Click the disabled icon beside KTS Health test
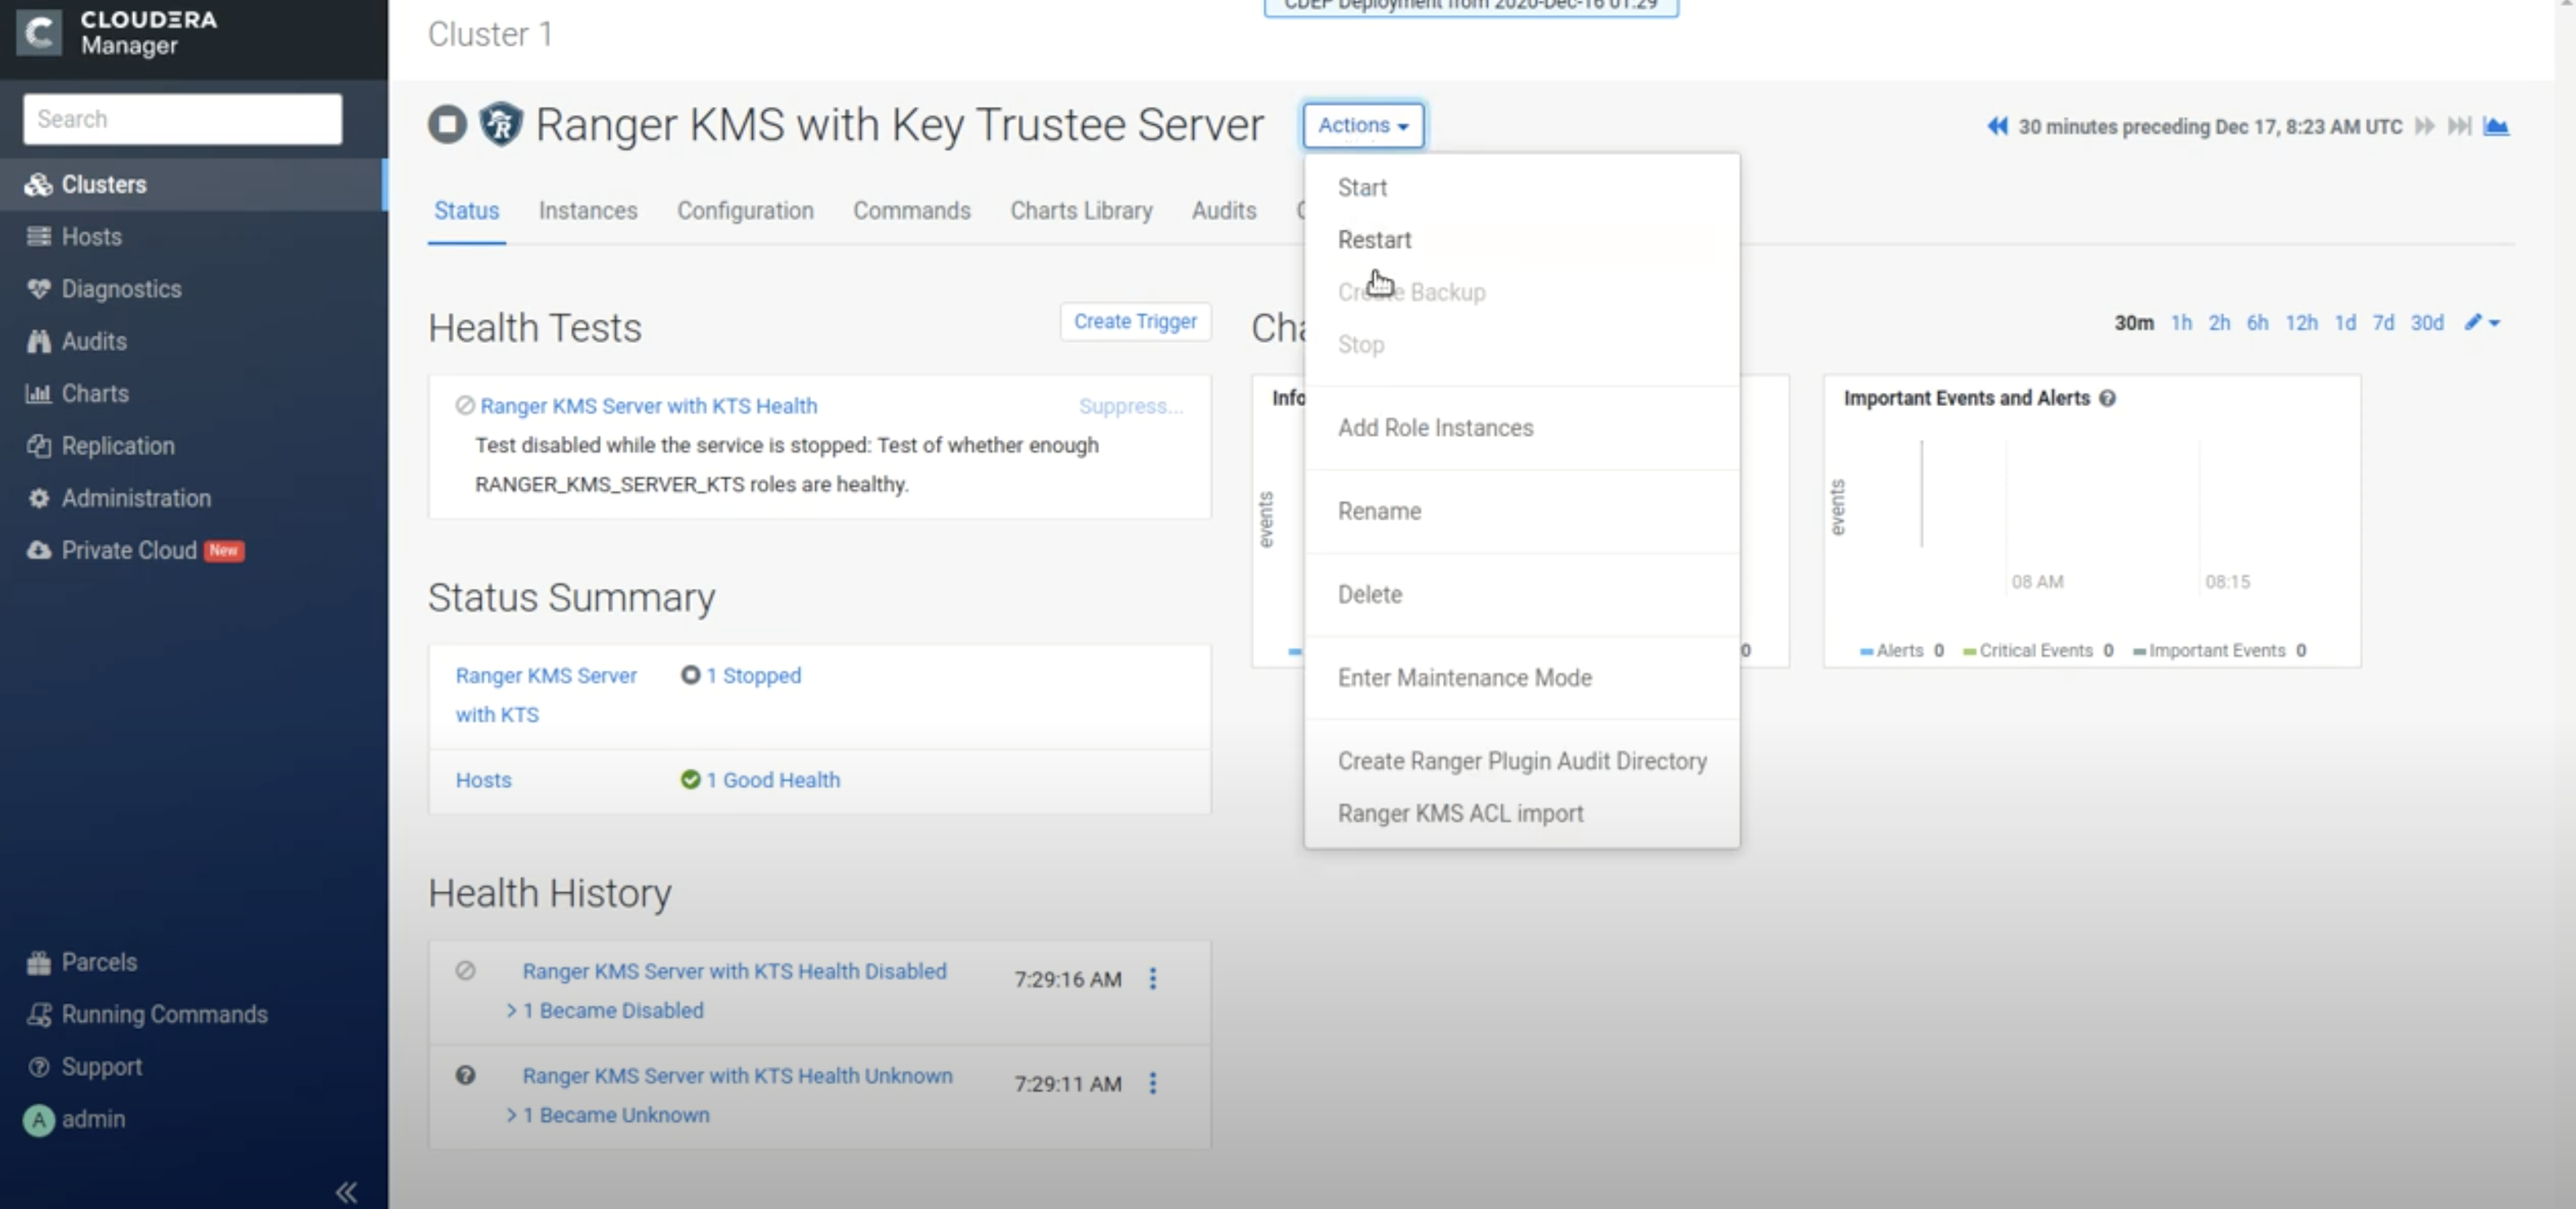Image resolution: width=2576 pixels, height=1209 pixels. click(464, 405)
